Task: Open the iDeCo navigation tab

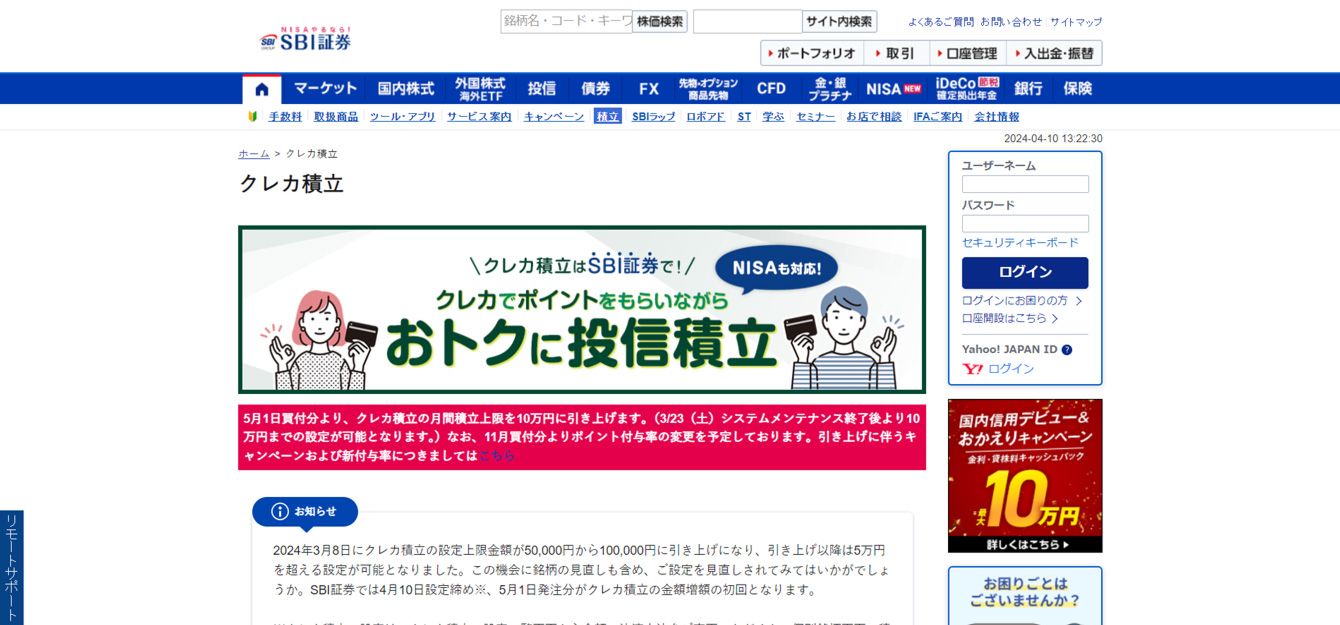Action: [x=966, y=88]
